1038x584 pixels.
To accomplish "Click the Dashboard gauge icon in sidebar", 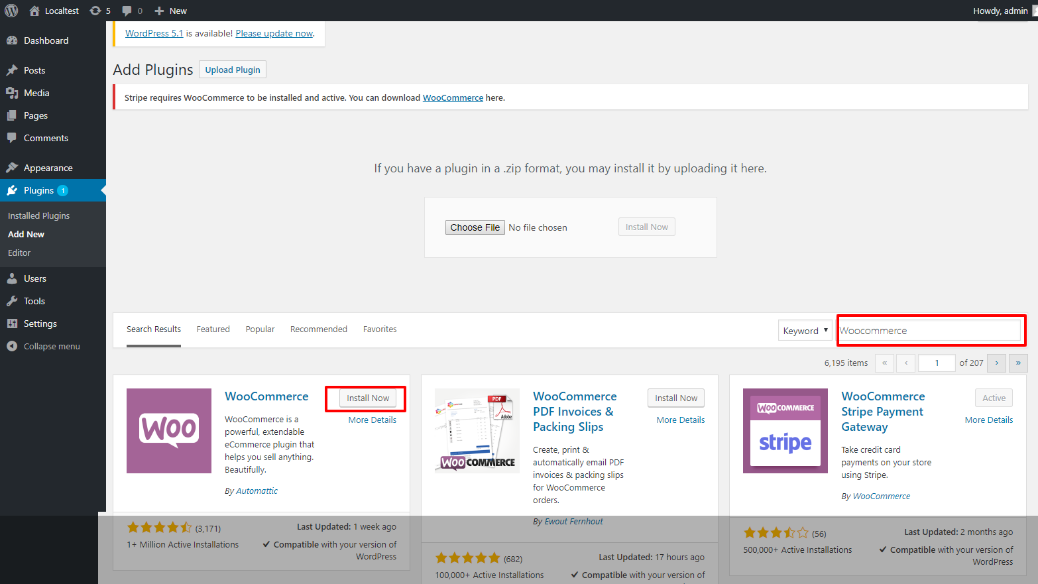I will click(12, 40).
